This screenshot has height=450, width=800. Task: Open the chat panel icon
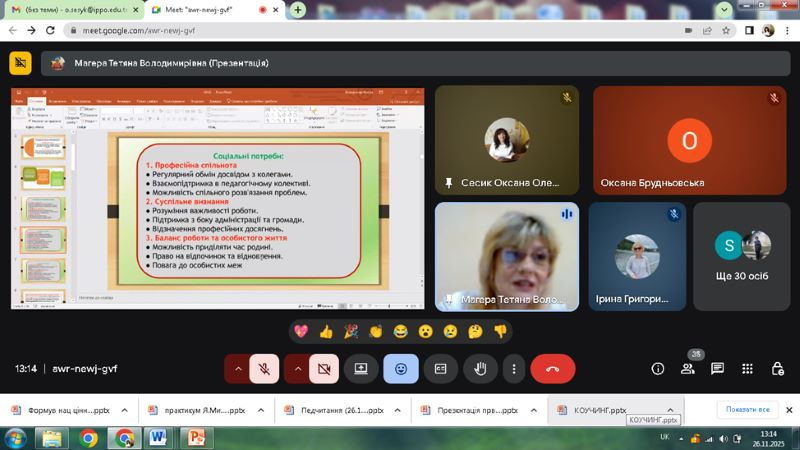tap(717, 369)
